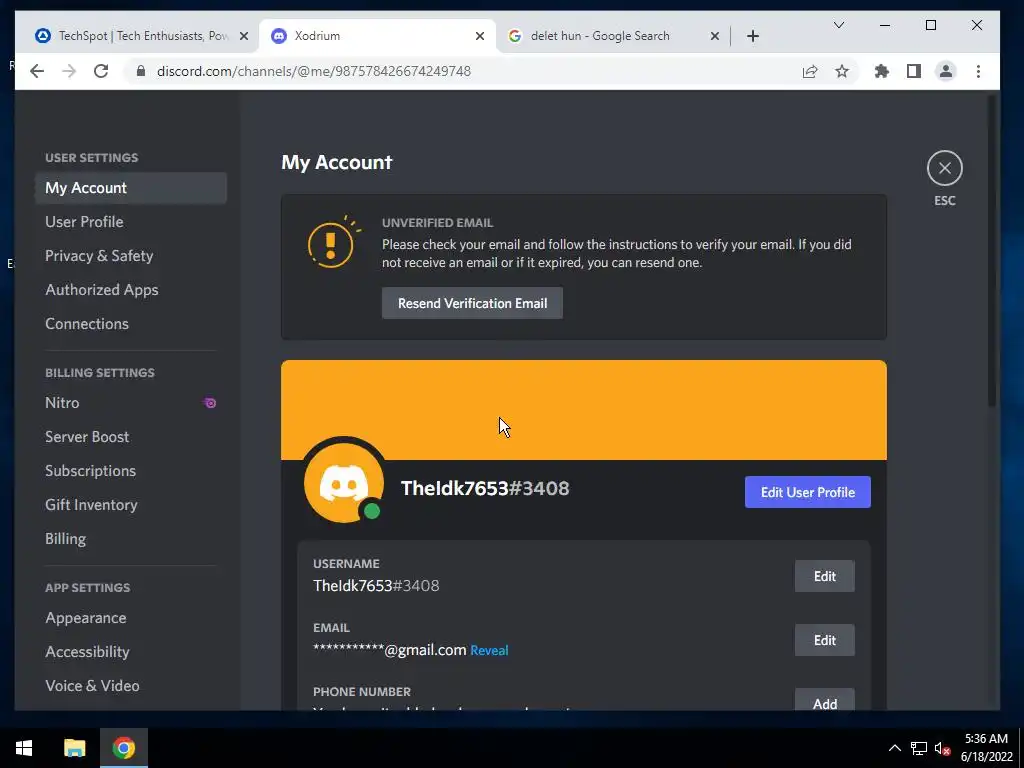The width and height of the screenshot is (1024, 768).
Task: Select the Xodrium tab
Action: click(377, 36)
